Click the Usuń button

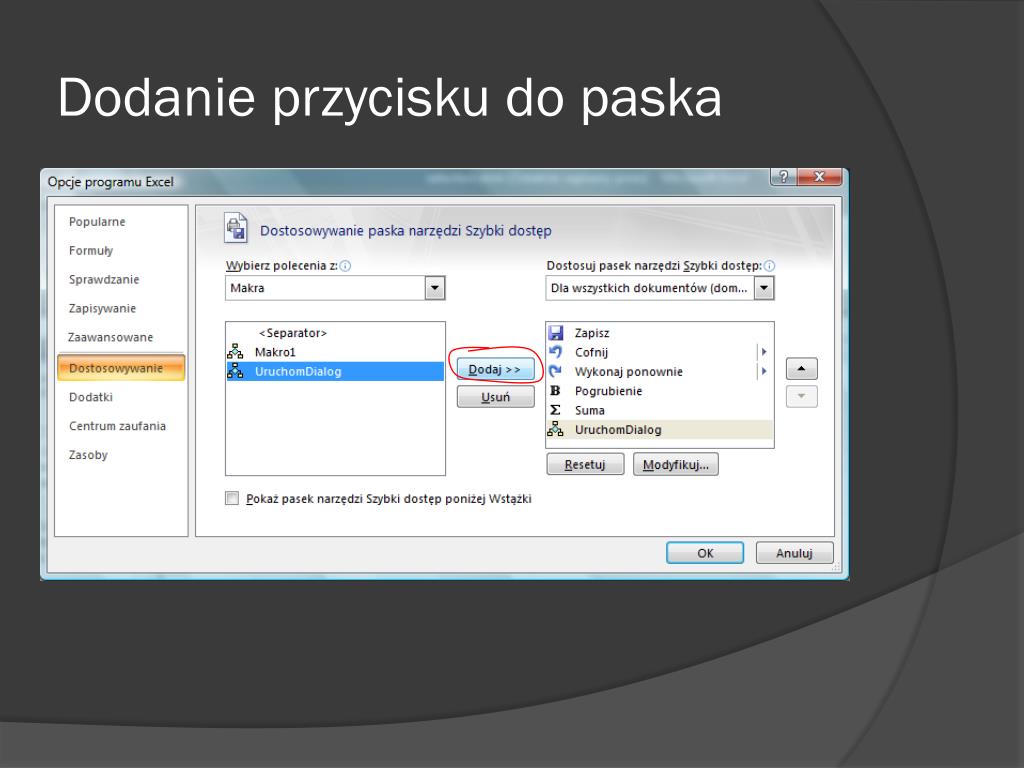coord(495,397)
